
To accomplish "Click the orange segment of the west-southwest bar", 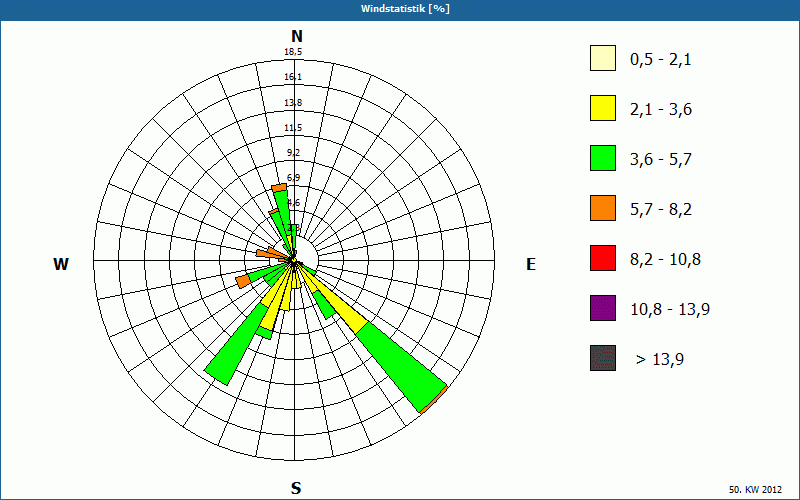I will pos(243,281).
